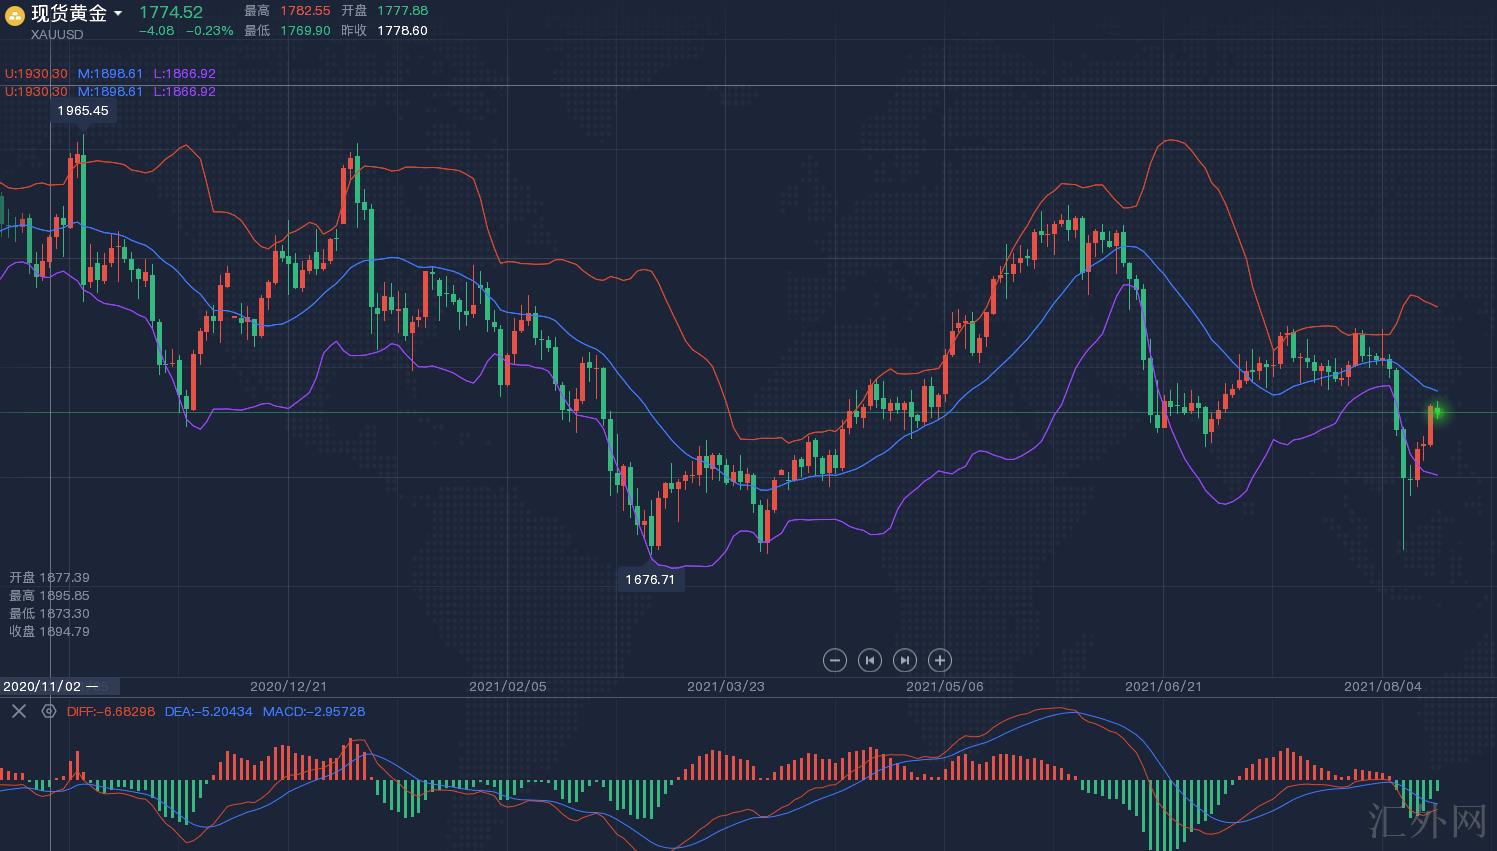This screenshot has height=851, width=1497.
Task: Click the 1965.45 high price label
Action: [x=83, y=111]
